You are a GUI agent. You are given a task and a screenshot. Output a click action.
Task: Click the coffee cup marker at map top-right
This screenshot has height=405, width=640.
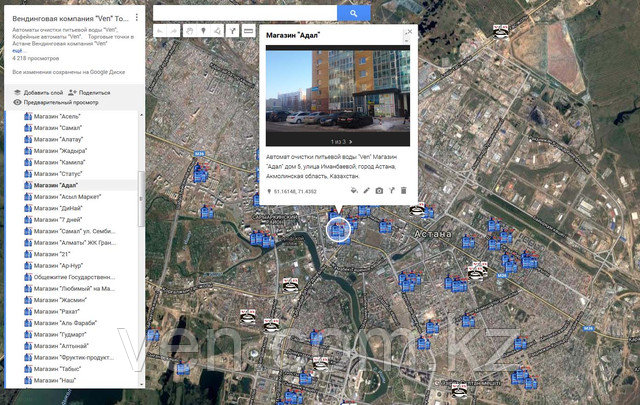point(500,32)
